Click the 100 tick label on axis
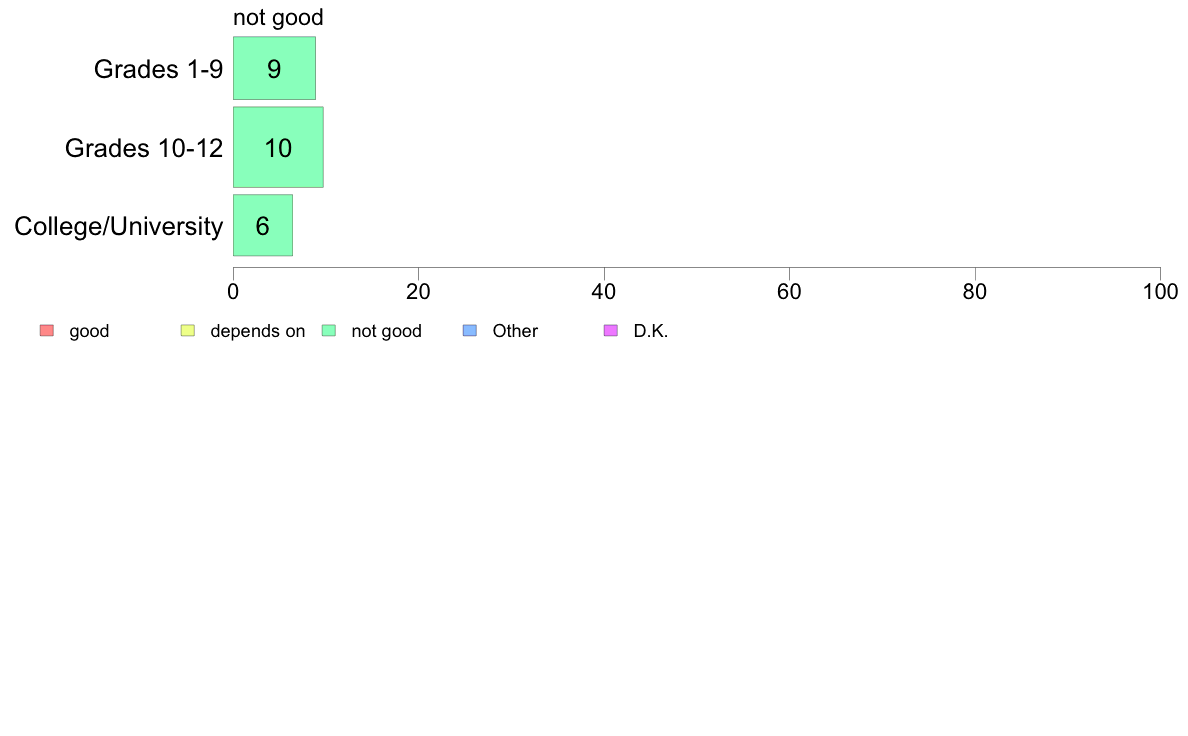The width and height of the screenshot is (1188, 736). tap(1161, 292)
